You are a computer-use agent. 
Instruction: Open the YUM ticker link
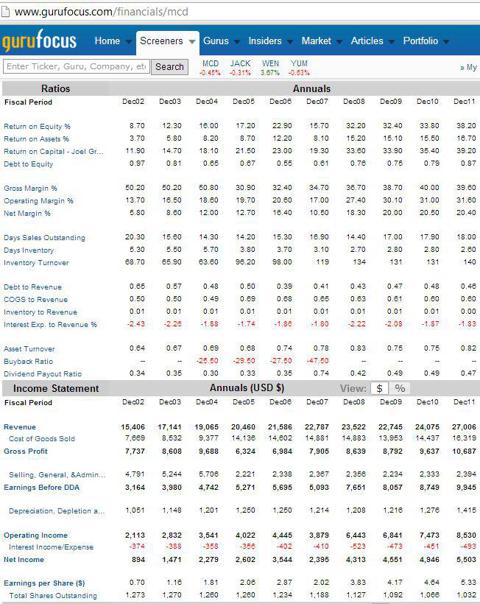[x=299, y=63]
